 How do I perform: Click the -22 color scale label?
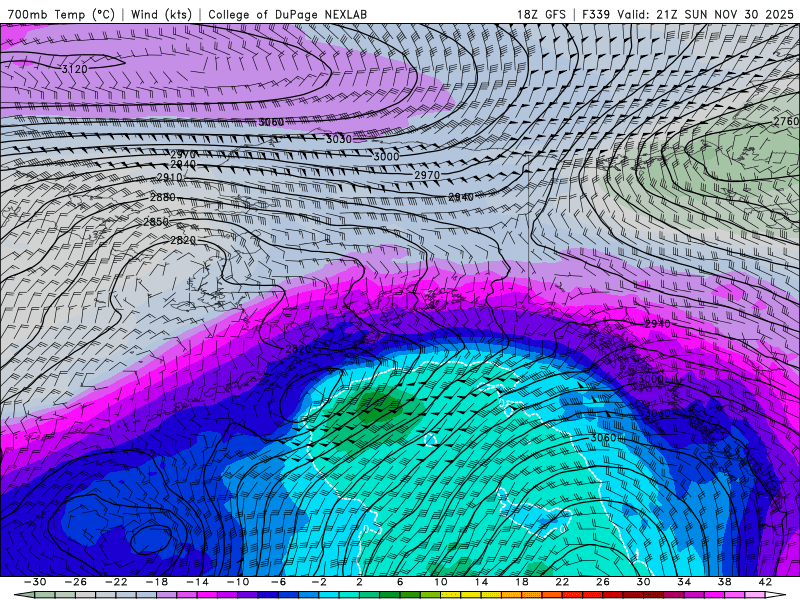coord(116,582)
